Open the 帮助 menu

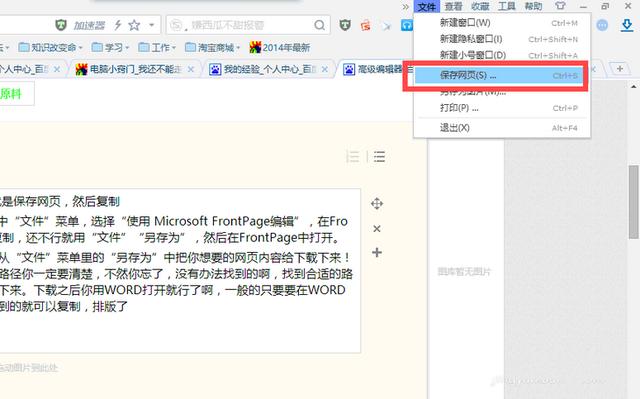(x=533, y=7)
